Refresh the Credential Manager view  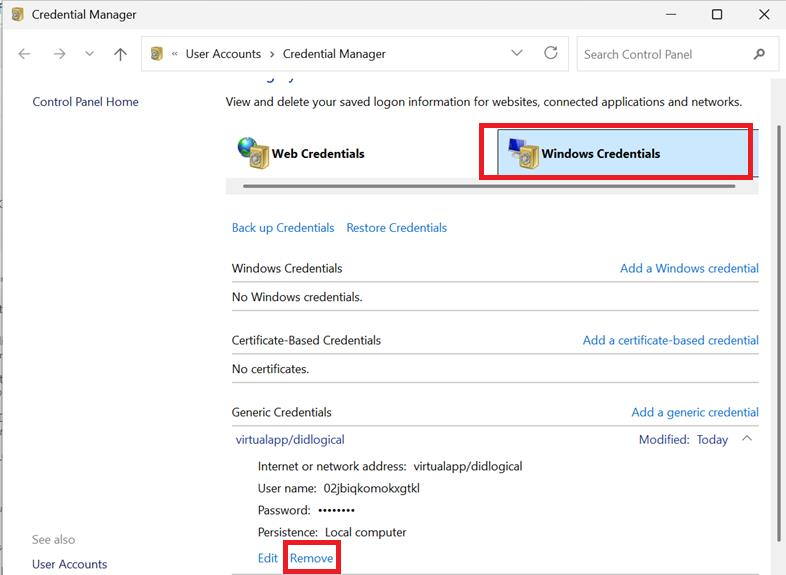point(551,53)
